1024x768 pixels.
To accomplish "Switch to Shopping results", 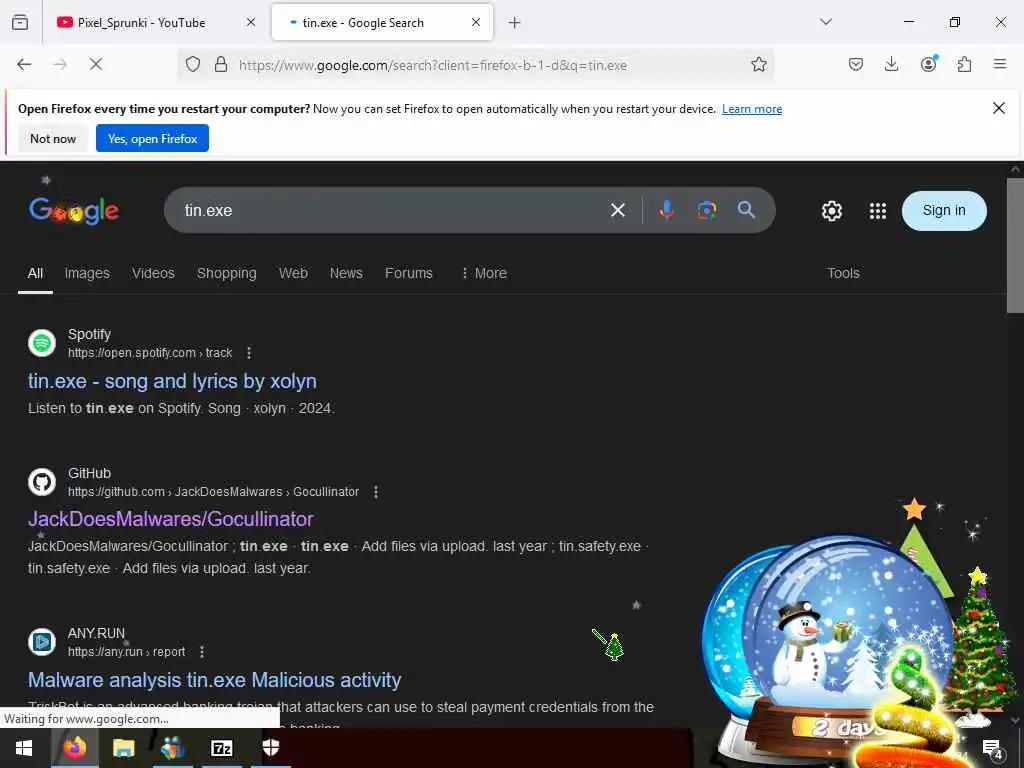I will click(227, 274).
